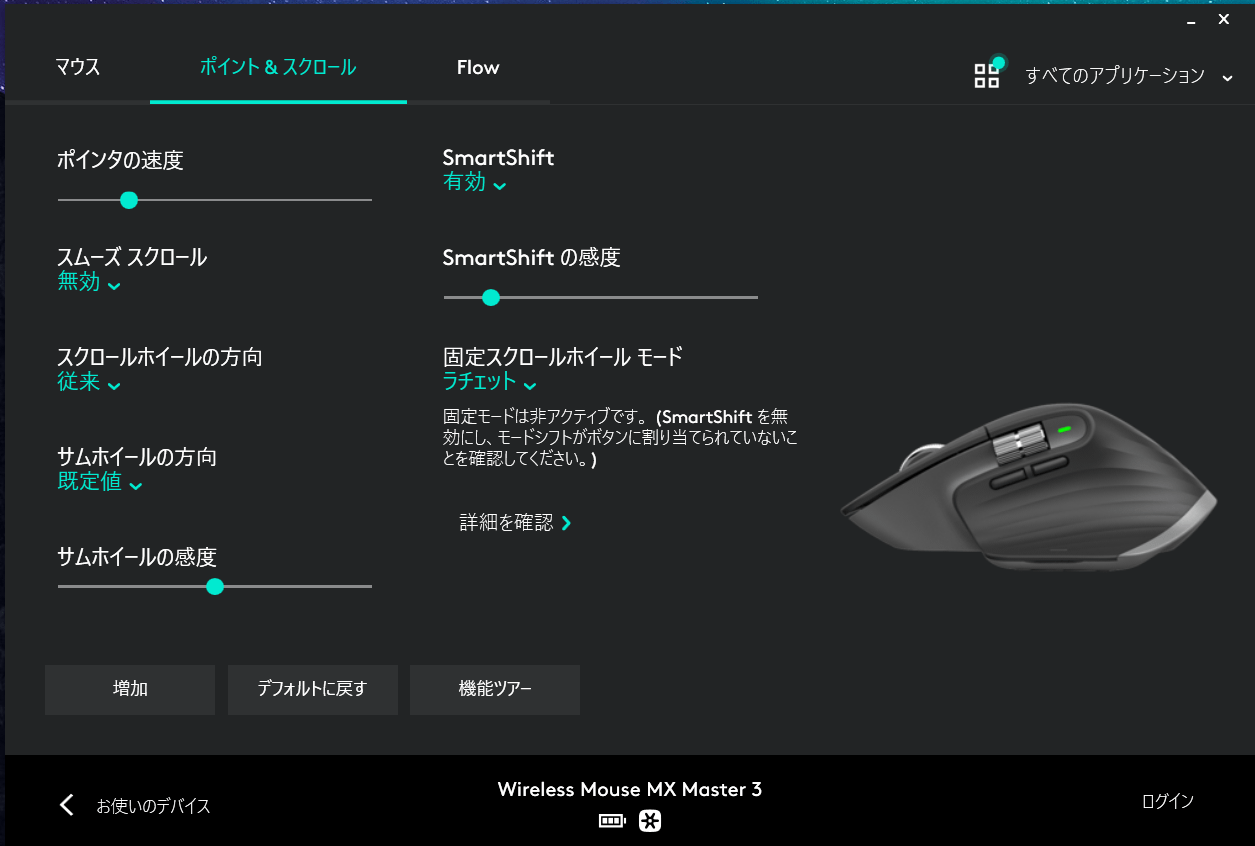Click the ポインタの速度 slider handle
This screenshot has width=1255, height=846.
[x=128, y=200]
